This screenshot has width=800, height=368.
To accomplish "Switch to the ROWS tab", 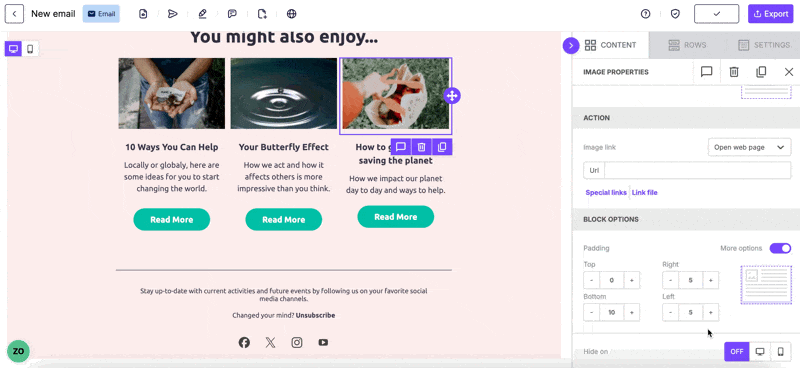I will 687,45.
